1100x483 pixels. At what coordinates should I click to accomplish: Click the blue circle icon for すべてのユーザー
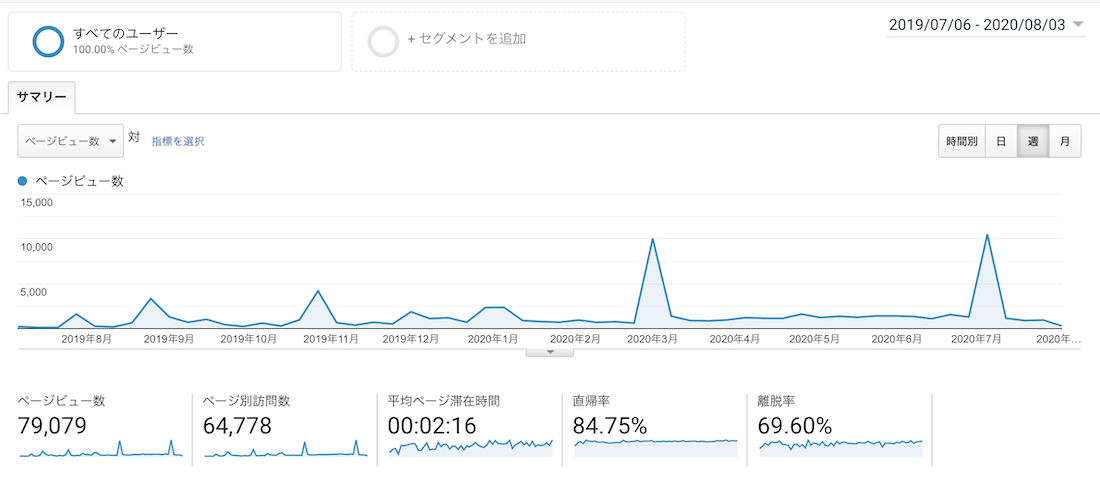coord(47,41)
